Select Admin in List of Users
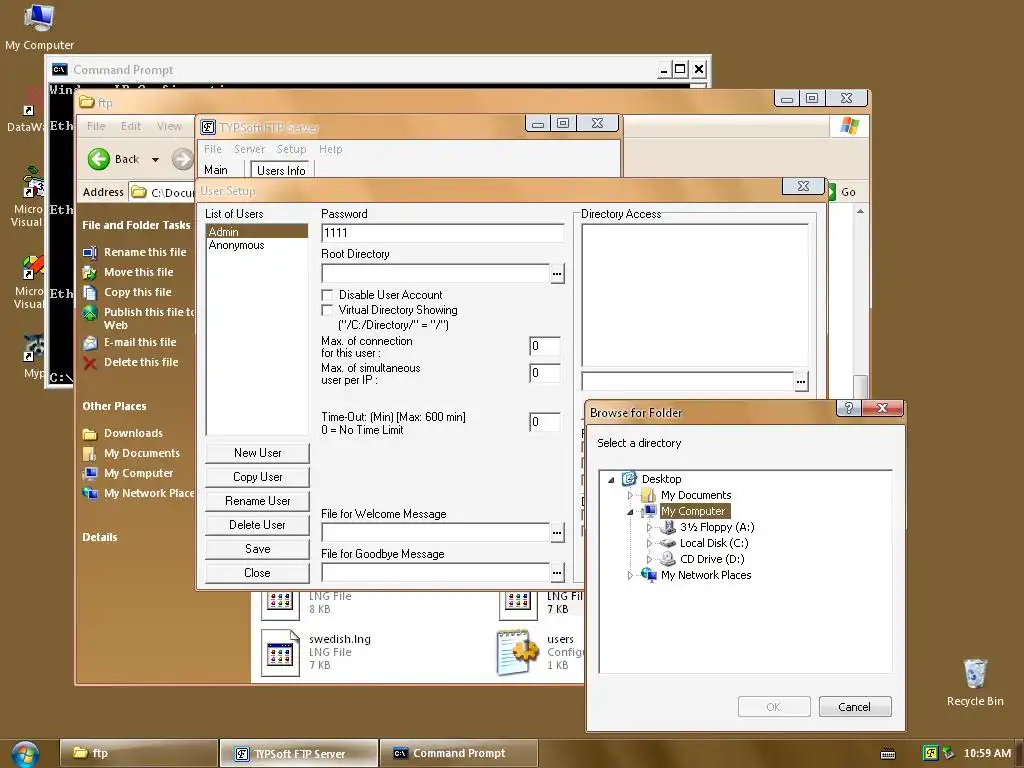 tap(257, 232)
